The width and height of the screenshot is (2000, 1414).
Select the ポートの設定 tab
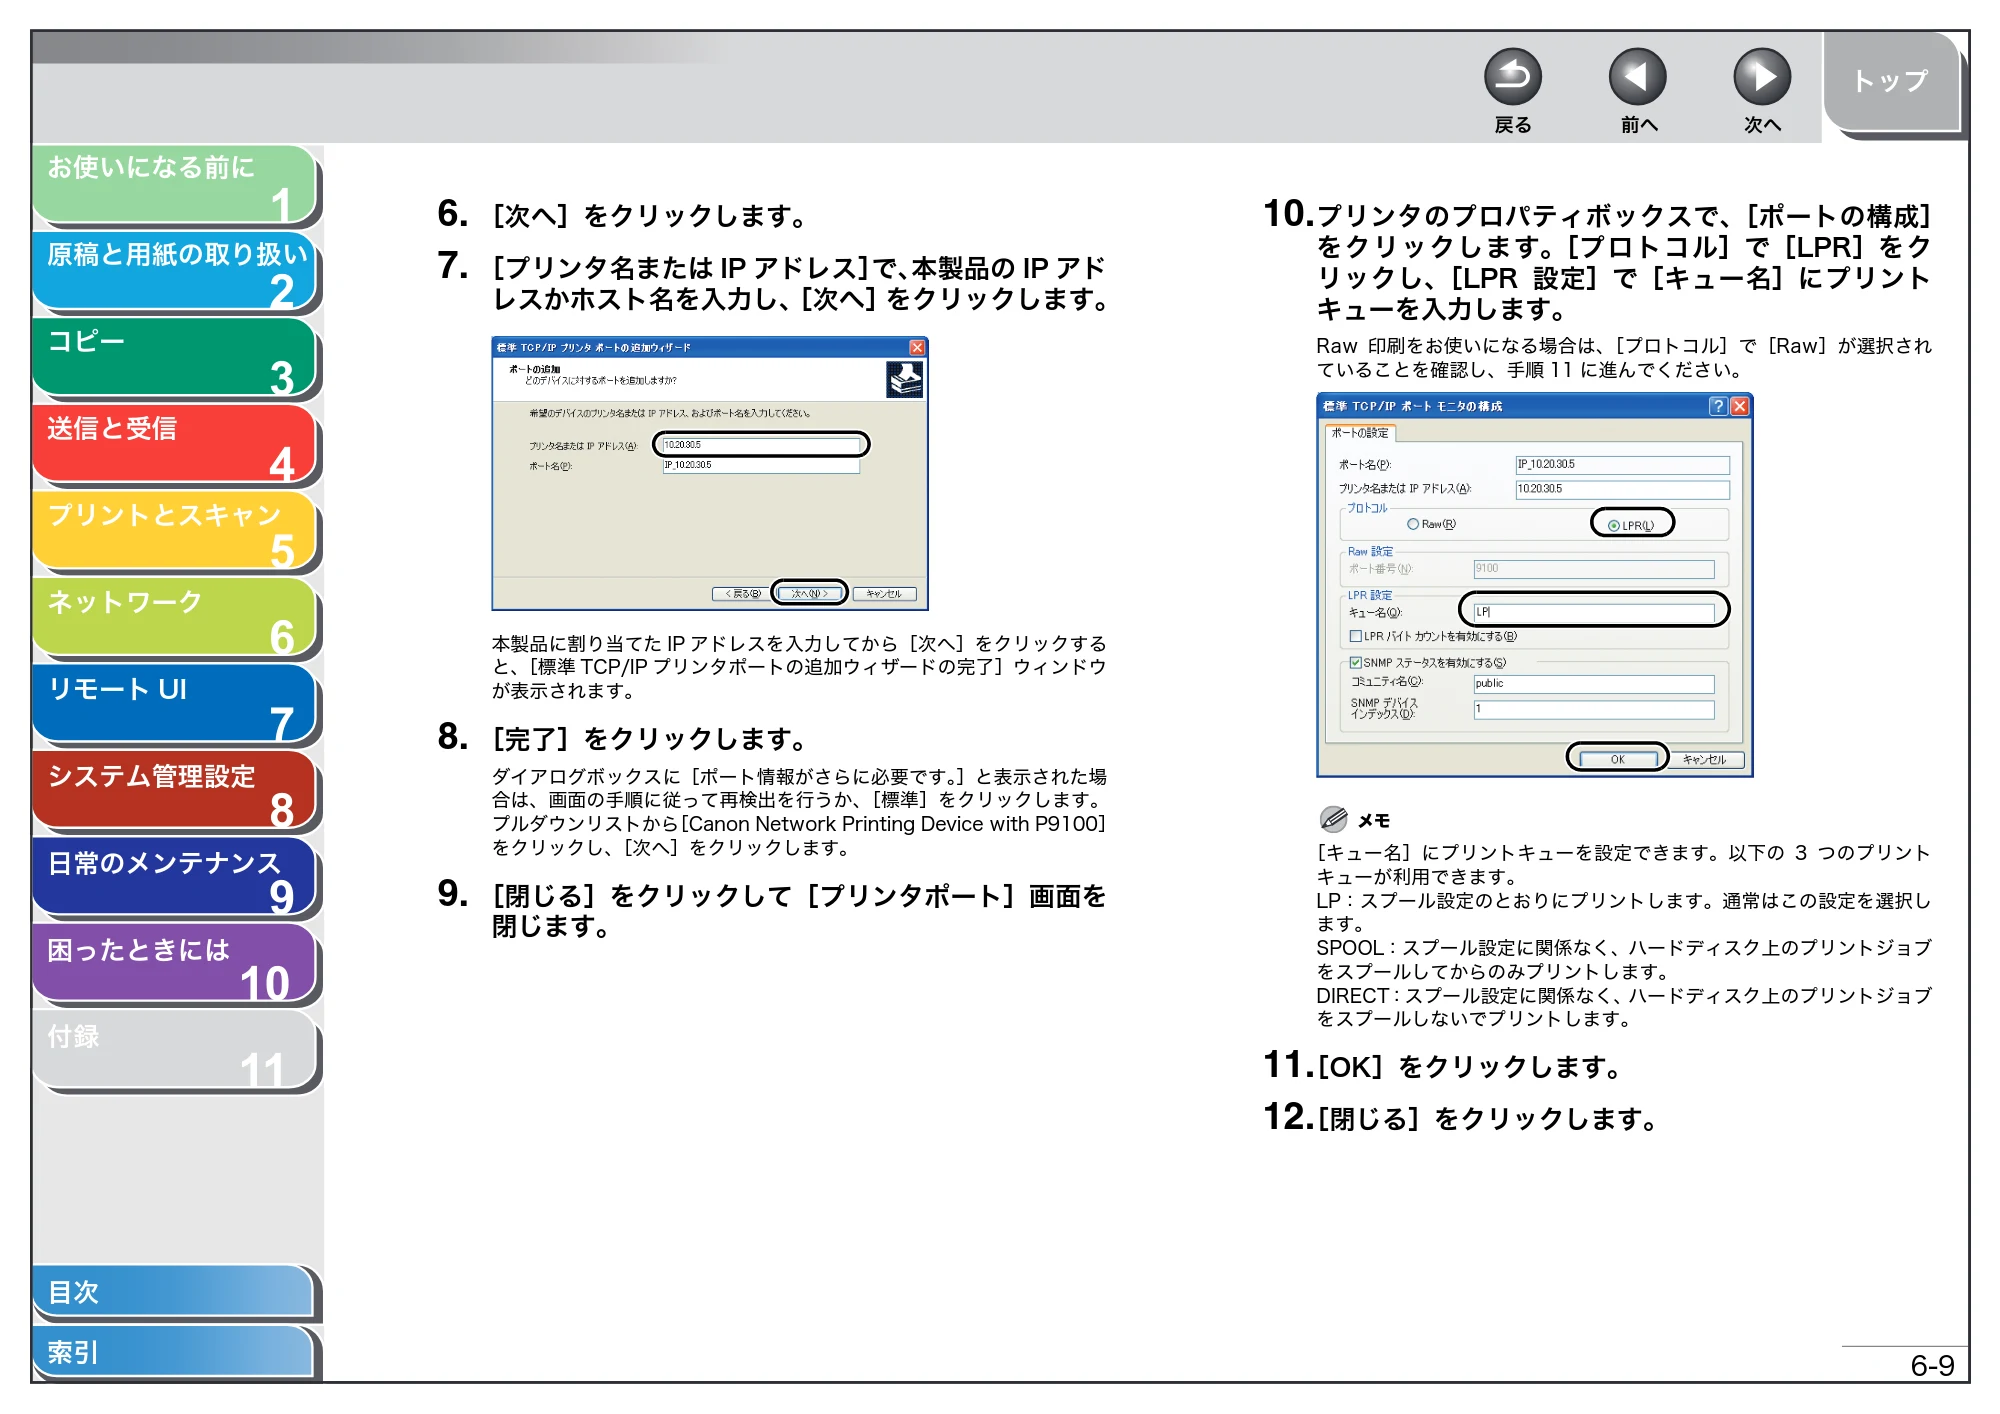pos(1360,433)
